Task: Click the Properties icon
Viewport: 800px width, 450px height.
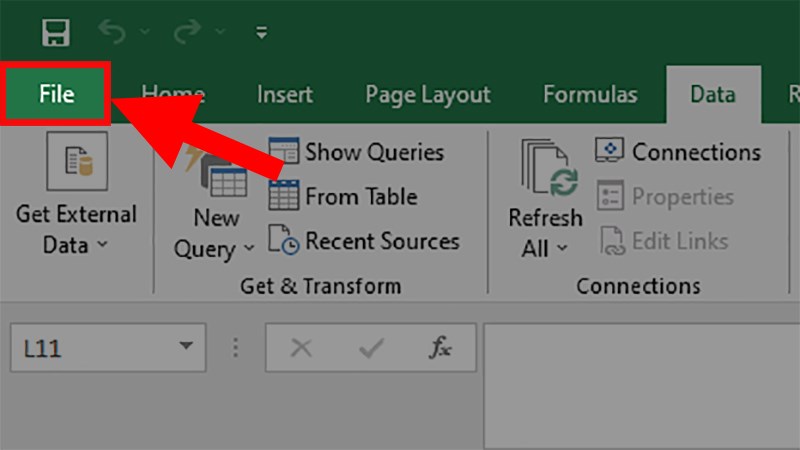Action: pyautogui.click(x=610, y=195)
